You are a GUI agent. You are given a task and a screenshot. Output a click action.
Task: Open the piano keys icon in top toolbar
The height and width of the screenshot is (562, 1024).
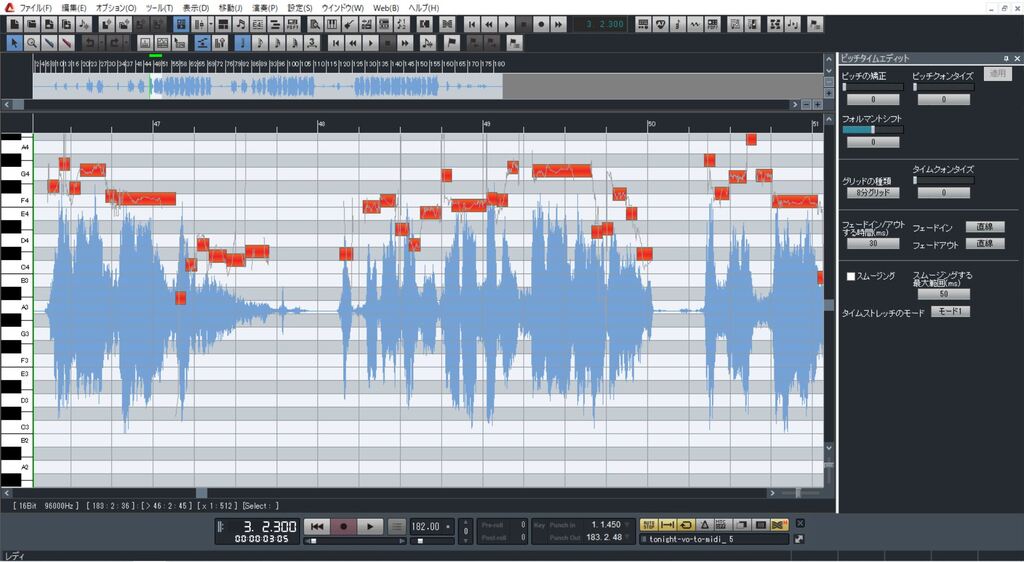(x=332, y=24)
